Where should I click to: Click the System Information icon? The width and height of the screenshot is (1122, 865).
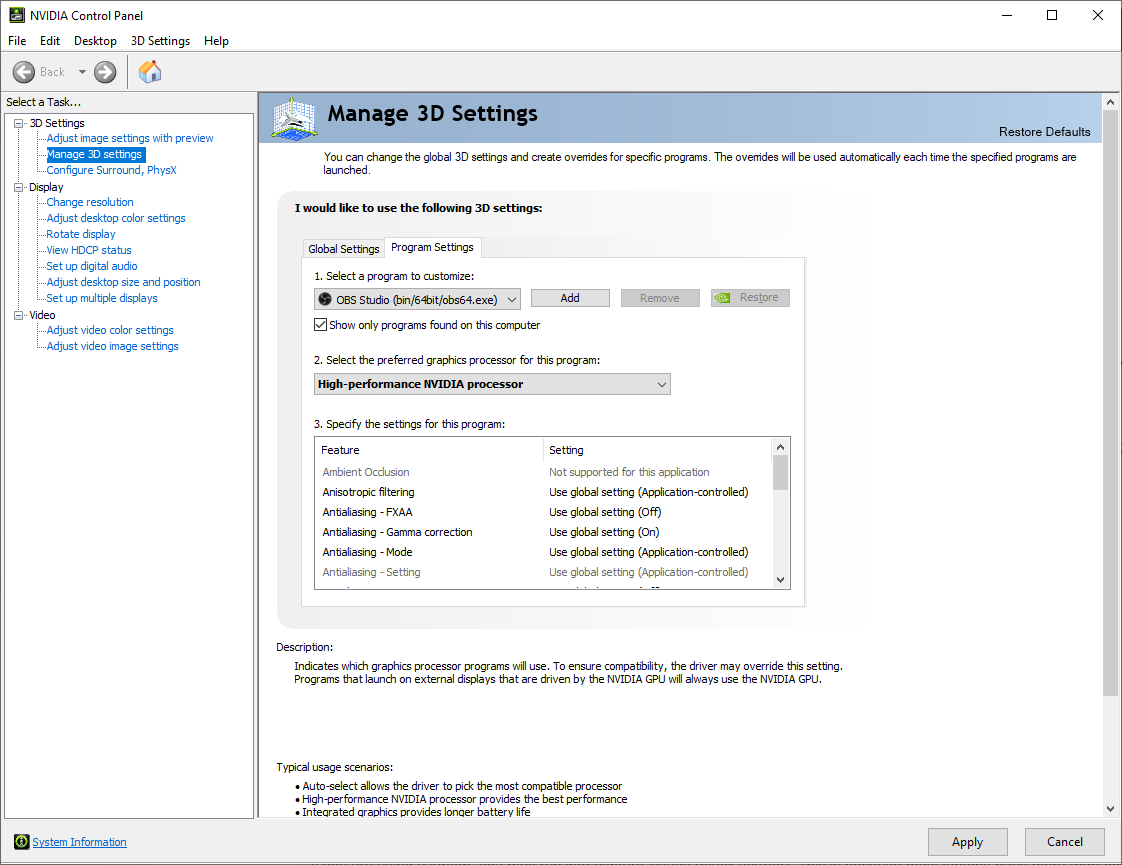(20, 842)
